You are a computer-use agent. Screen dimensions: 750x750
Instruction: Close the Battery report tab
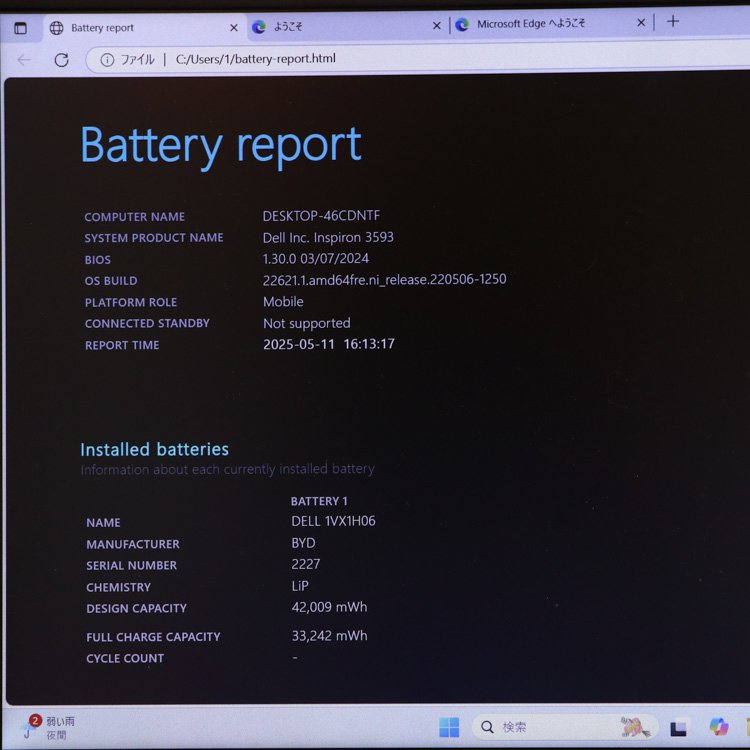(x=234, y=28)
